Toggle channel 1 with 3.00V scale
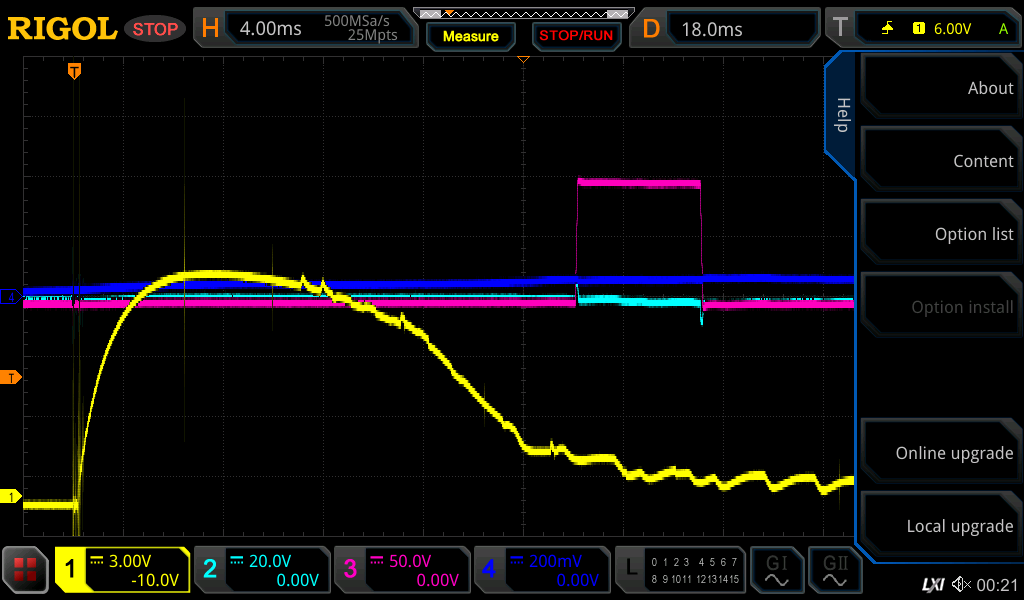1024x600 pixels. pos(122,570)
